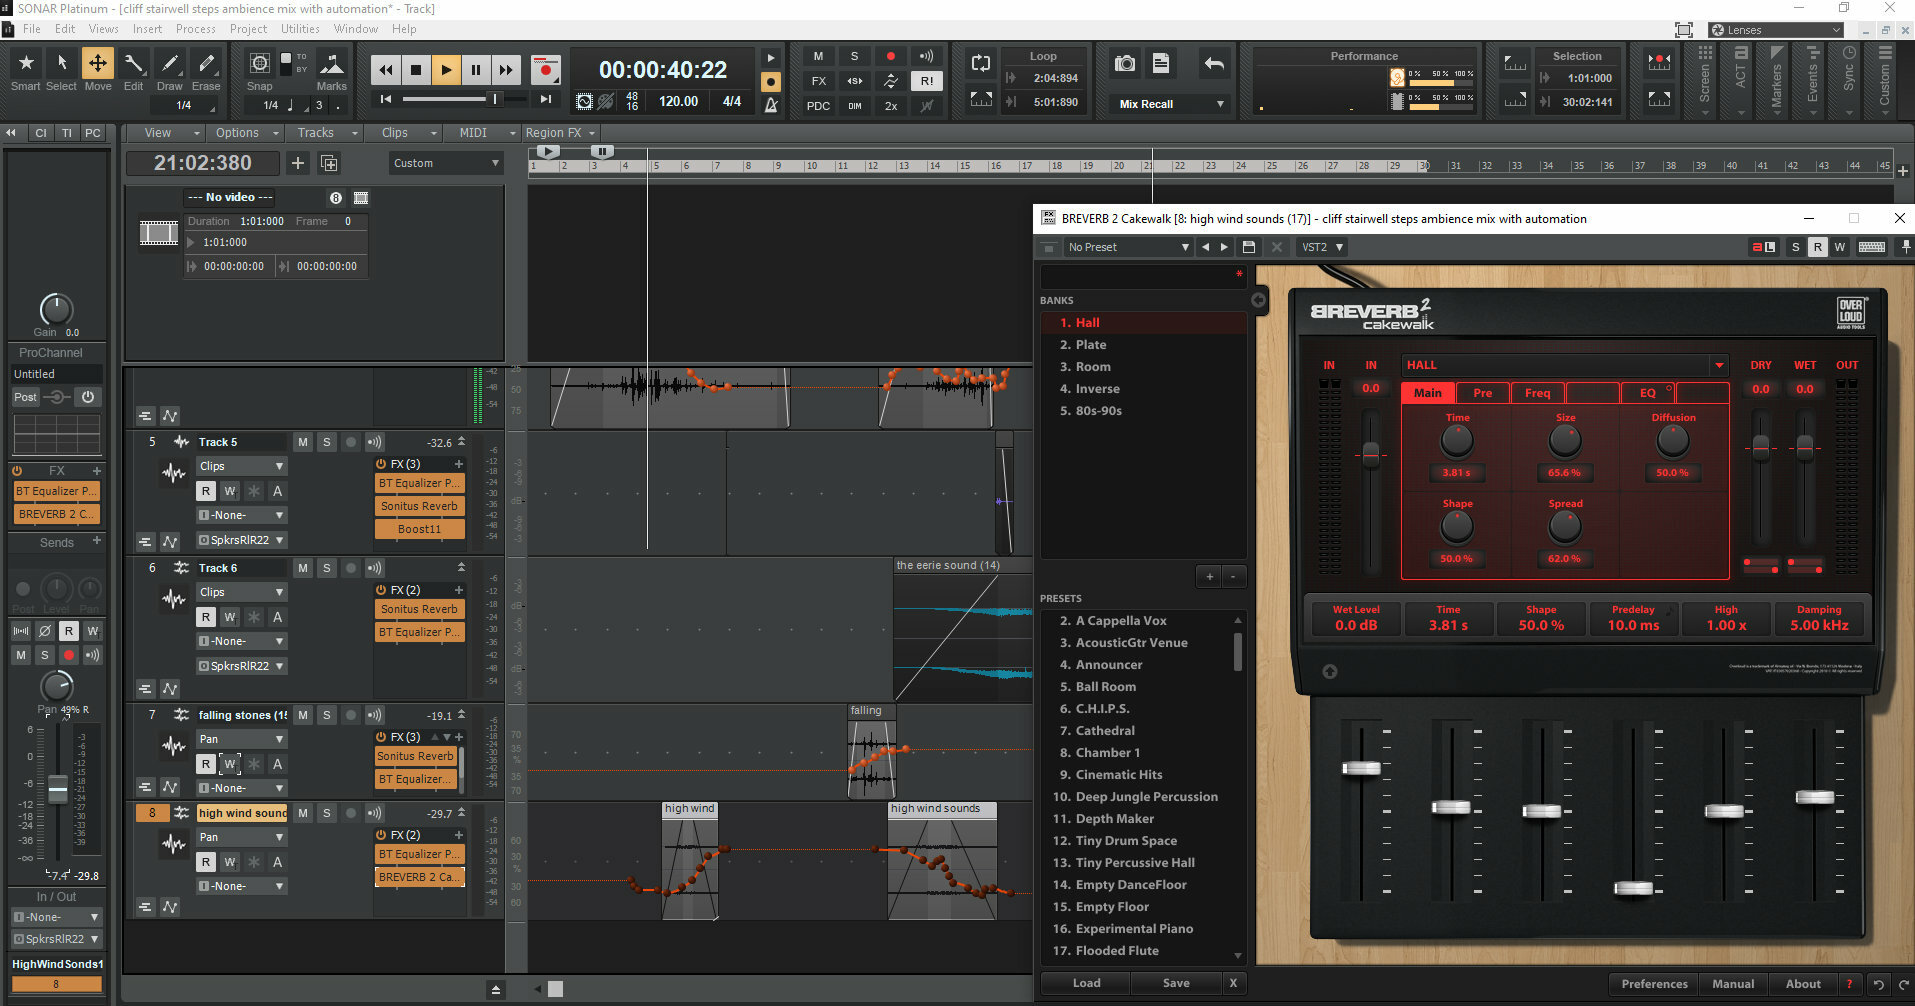
Task: Open Track 5 Clips edit filter dropdown
Action: (x=241, y=466)
